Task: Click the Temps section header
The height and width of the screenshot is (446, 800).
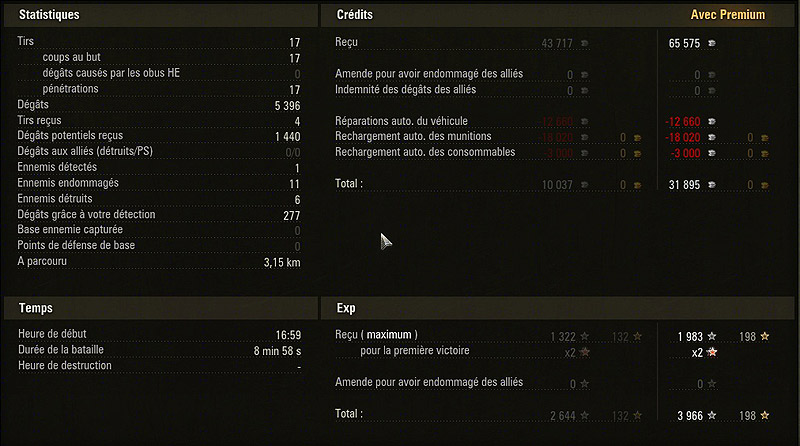Action: [36, 308]
